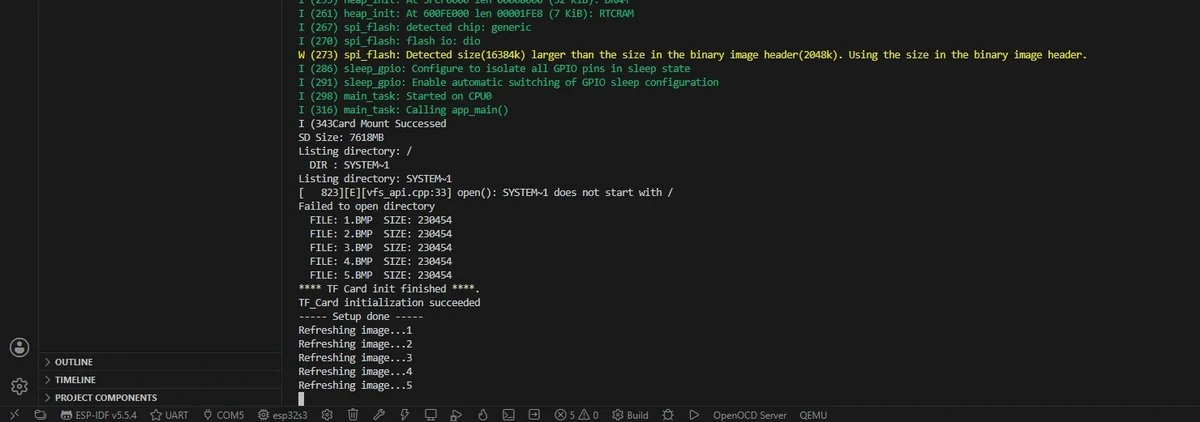
Task: Open problems panel showing 5 errors
Action: pos(576,414)
